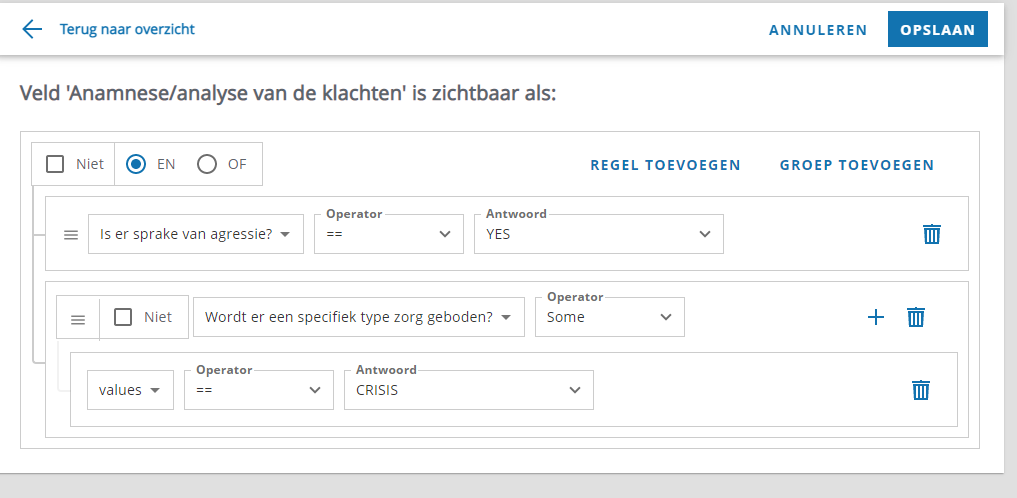Open the Antwoord dropdown showing CRISIS
The image size is (1017, 498).
(468, 390)
